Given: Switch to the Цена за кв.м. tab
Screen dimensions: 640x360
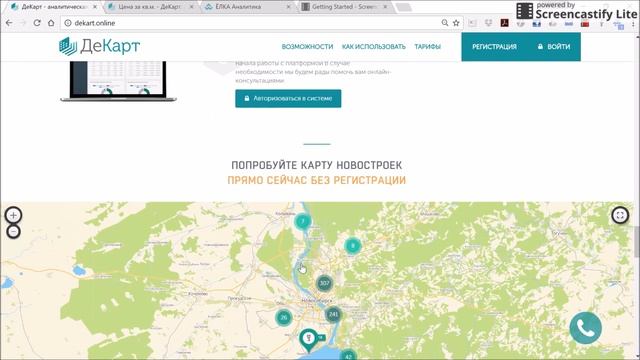Looking at the screenshot, I should [149, 7].
